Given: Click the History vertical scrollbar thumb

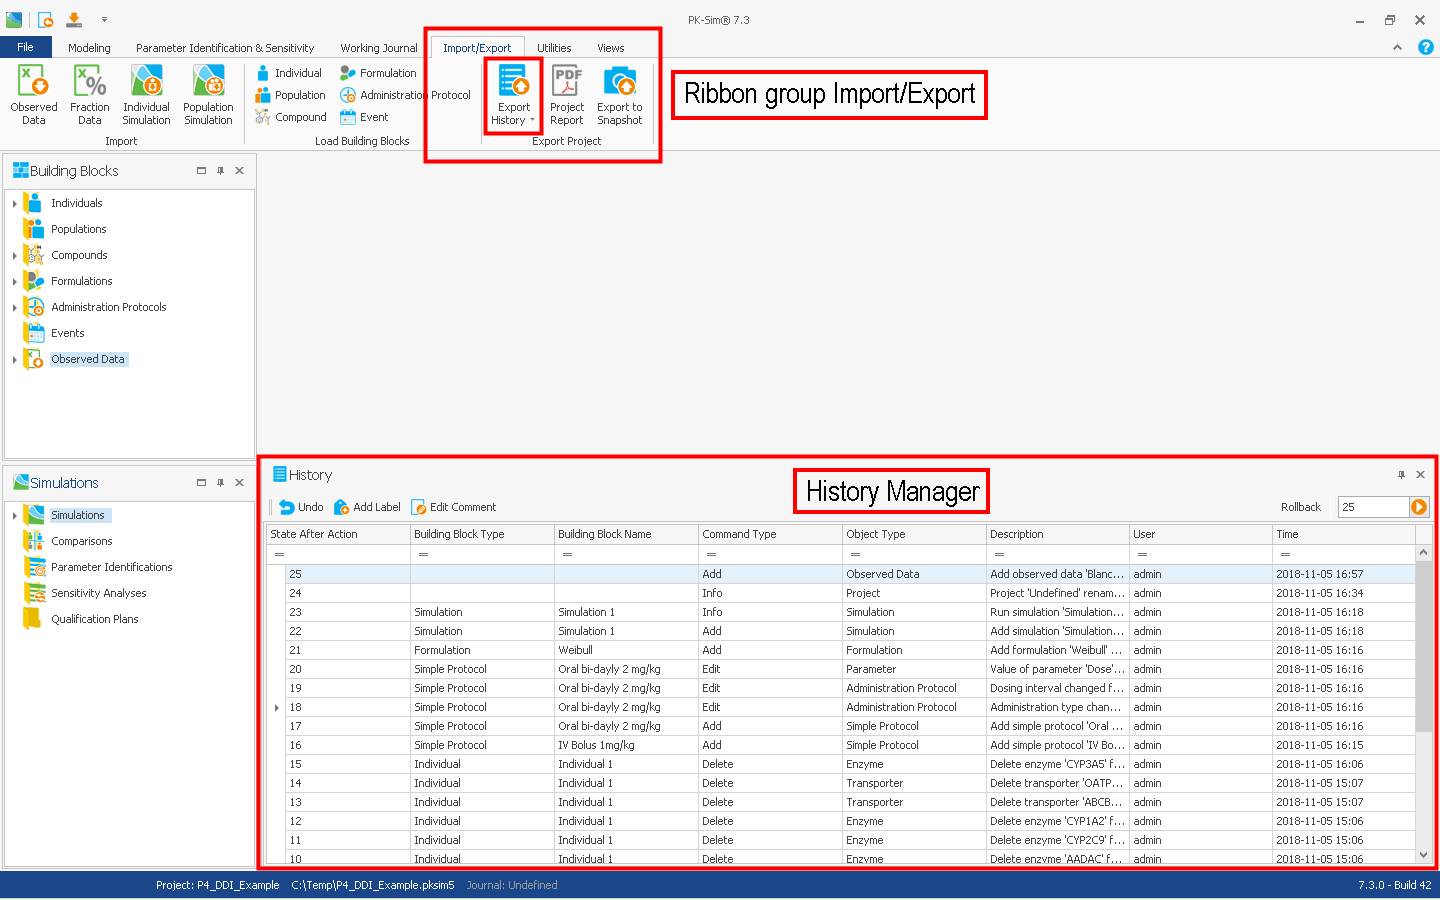Looking at the screenshot, I should click(1424, 647).
